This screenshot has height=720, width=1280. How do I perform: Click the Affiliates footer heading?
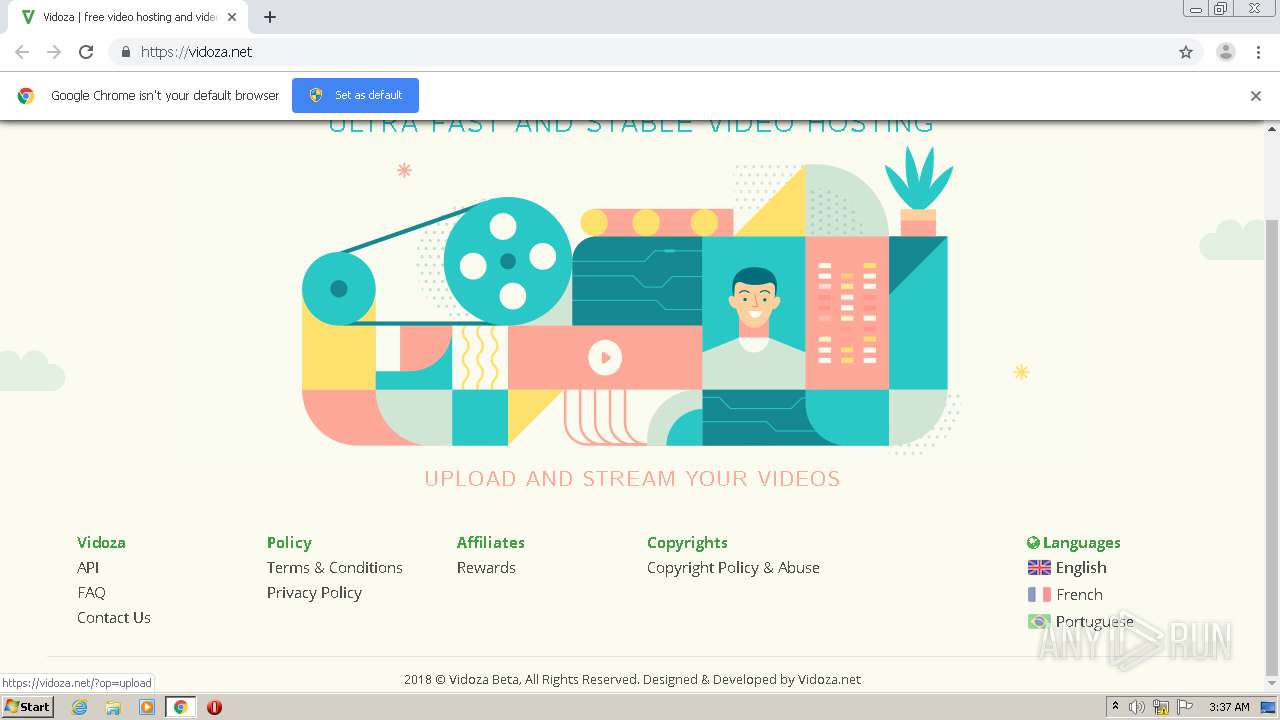point(490,542)
